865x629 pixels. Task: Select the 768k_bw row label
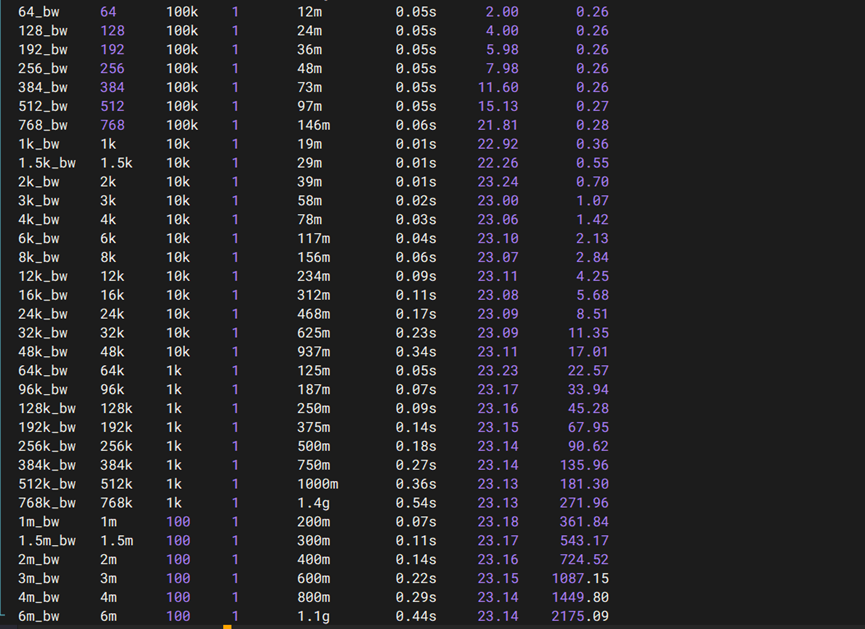(47, 503)
